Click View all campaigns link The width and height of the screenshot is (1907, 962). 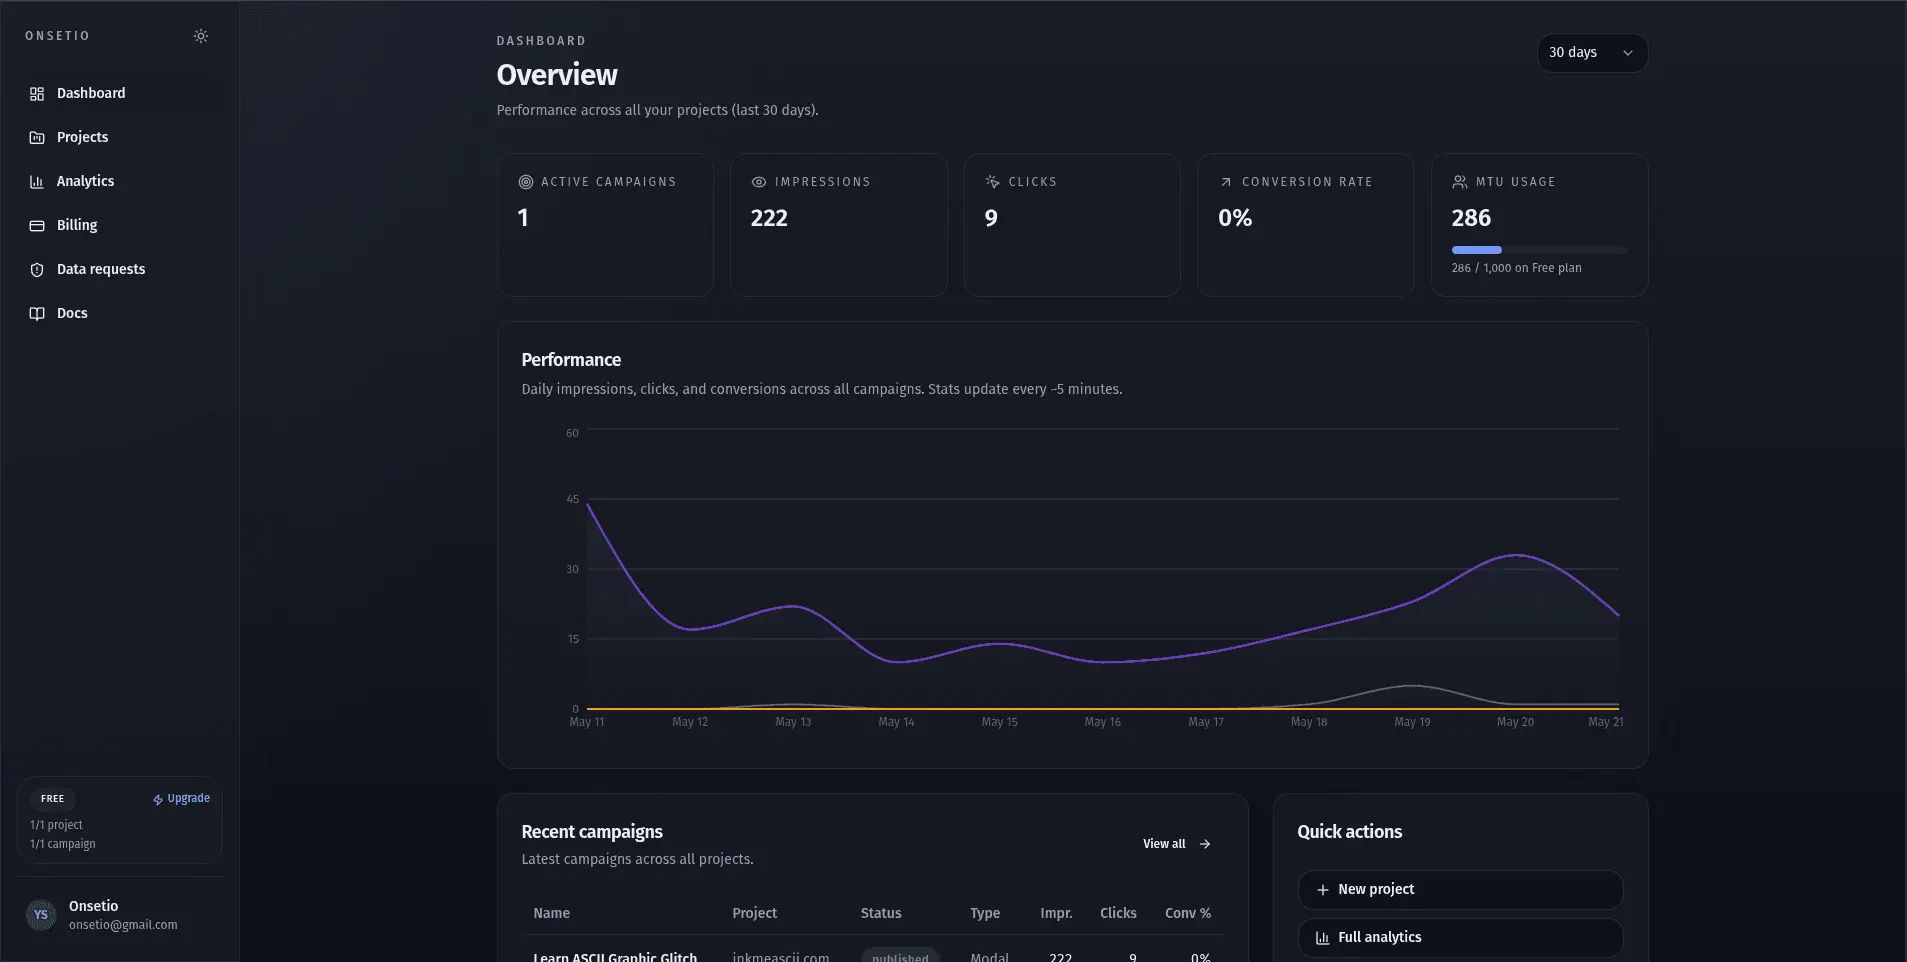pyautogui.click(x=1177, y=844)
